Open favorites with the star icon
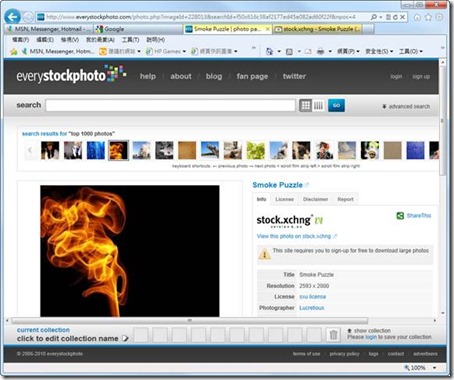The height and width of the screenshot is (380, 454). pyautogui.click(x=428, y=17)
